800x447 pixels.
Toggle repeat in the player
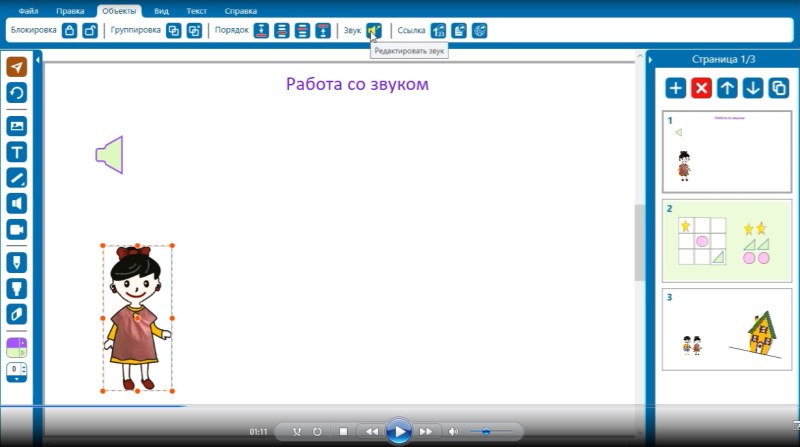pyautogui.click(x=317, y=432)
